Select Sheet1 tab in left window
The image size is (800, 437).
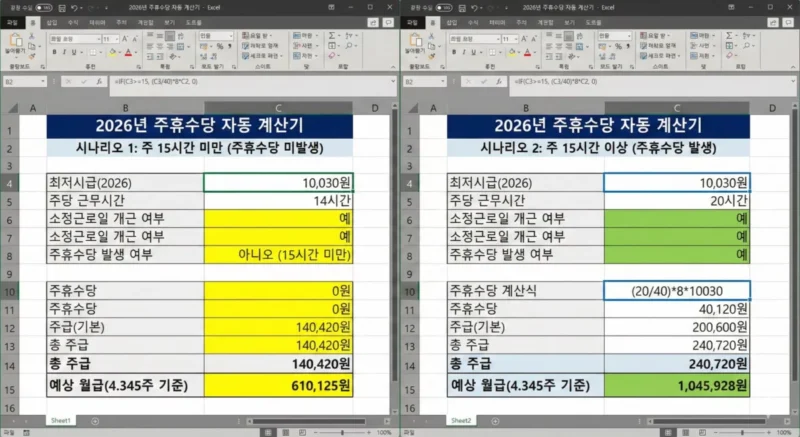60,421
